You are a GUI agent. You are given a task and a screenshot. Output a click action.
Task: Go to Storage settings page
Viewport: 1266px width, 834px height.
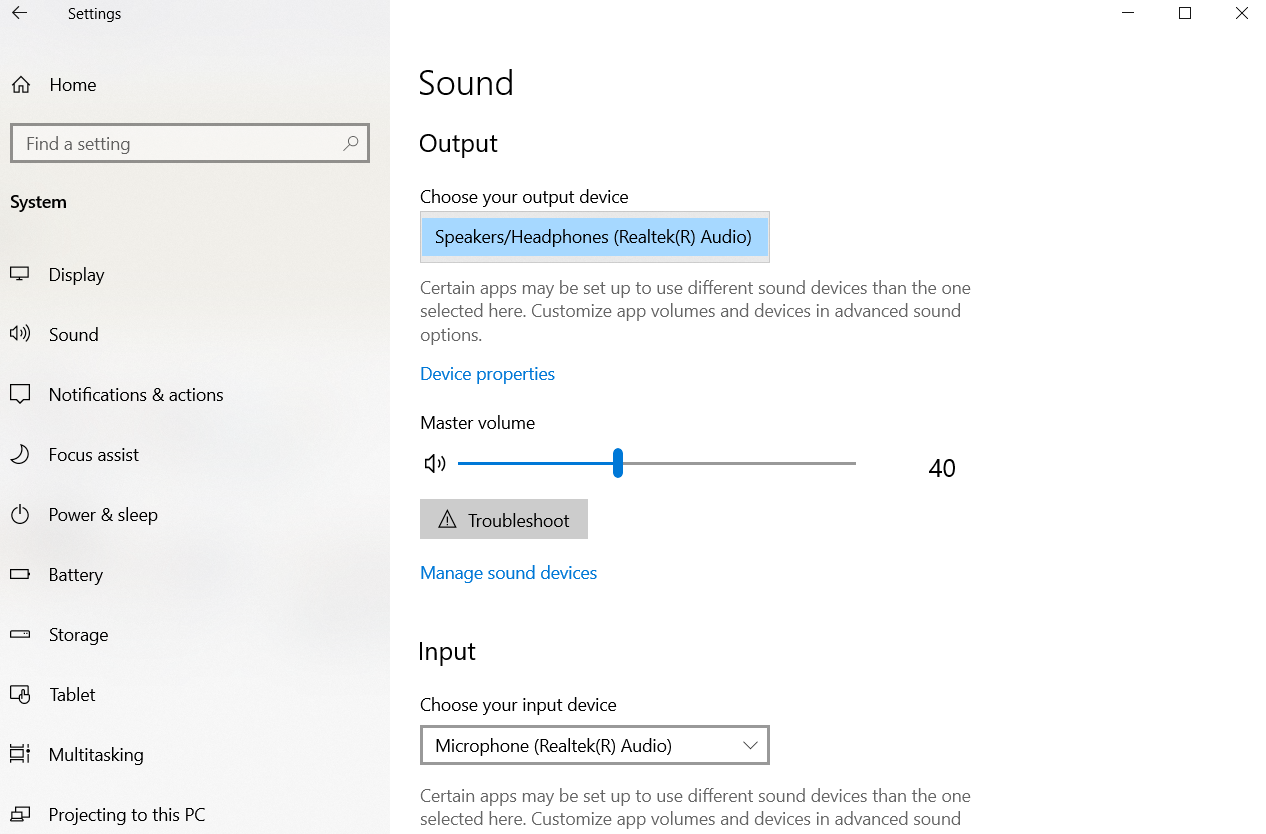click(x=78, y=635)
